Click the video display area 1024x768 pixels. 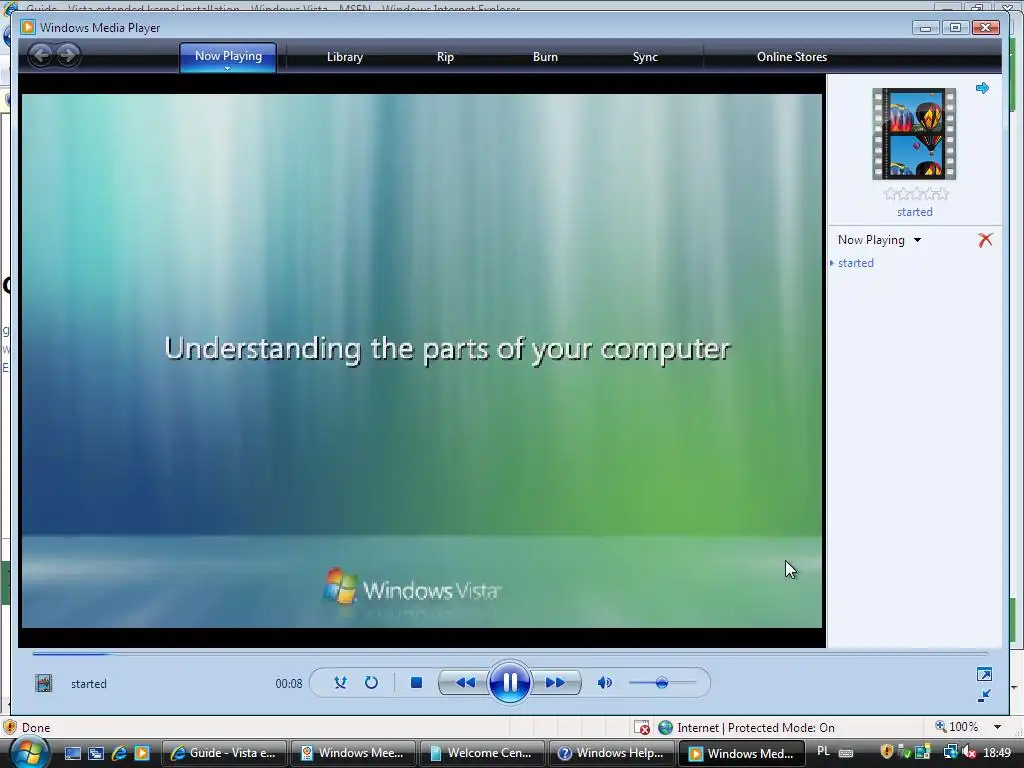tap(422, 360)
